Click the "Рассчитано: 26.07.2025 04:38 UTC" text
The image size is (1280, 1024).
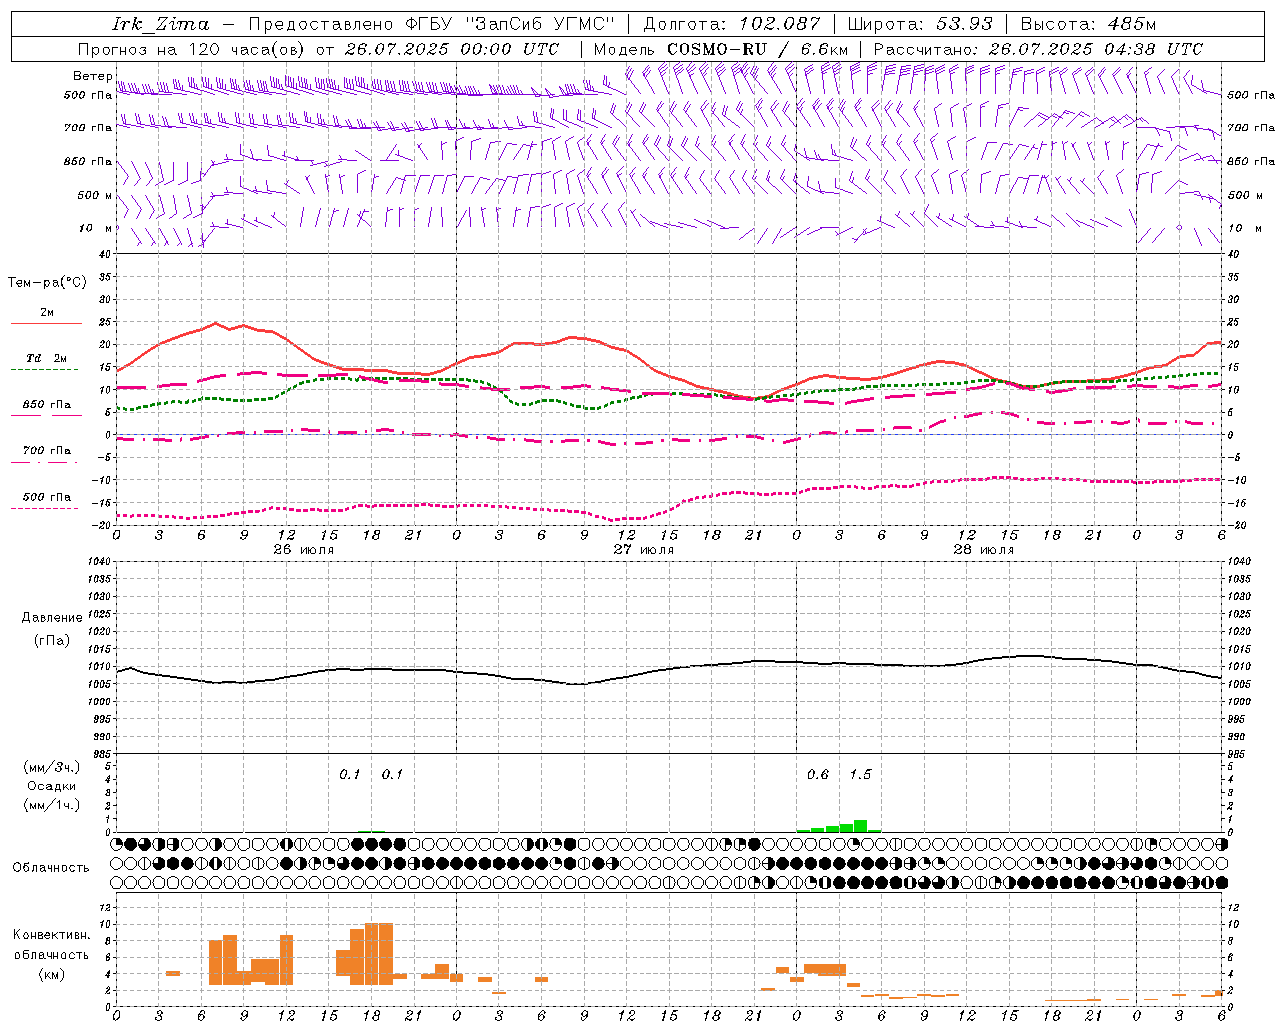point(1038,49)
